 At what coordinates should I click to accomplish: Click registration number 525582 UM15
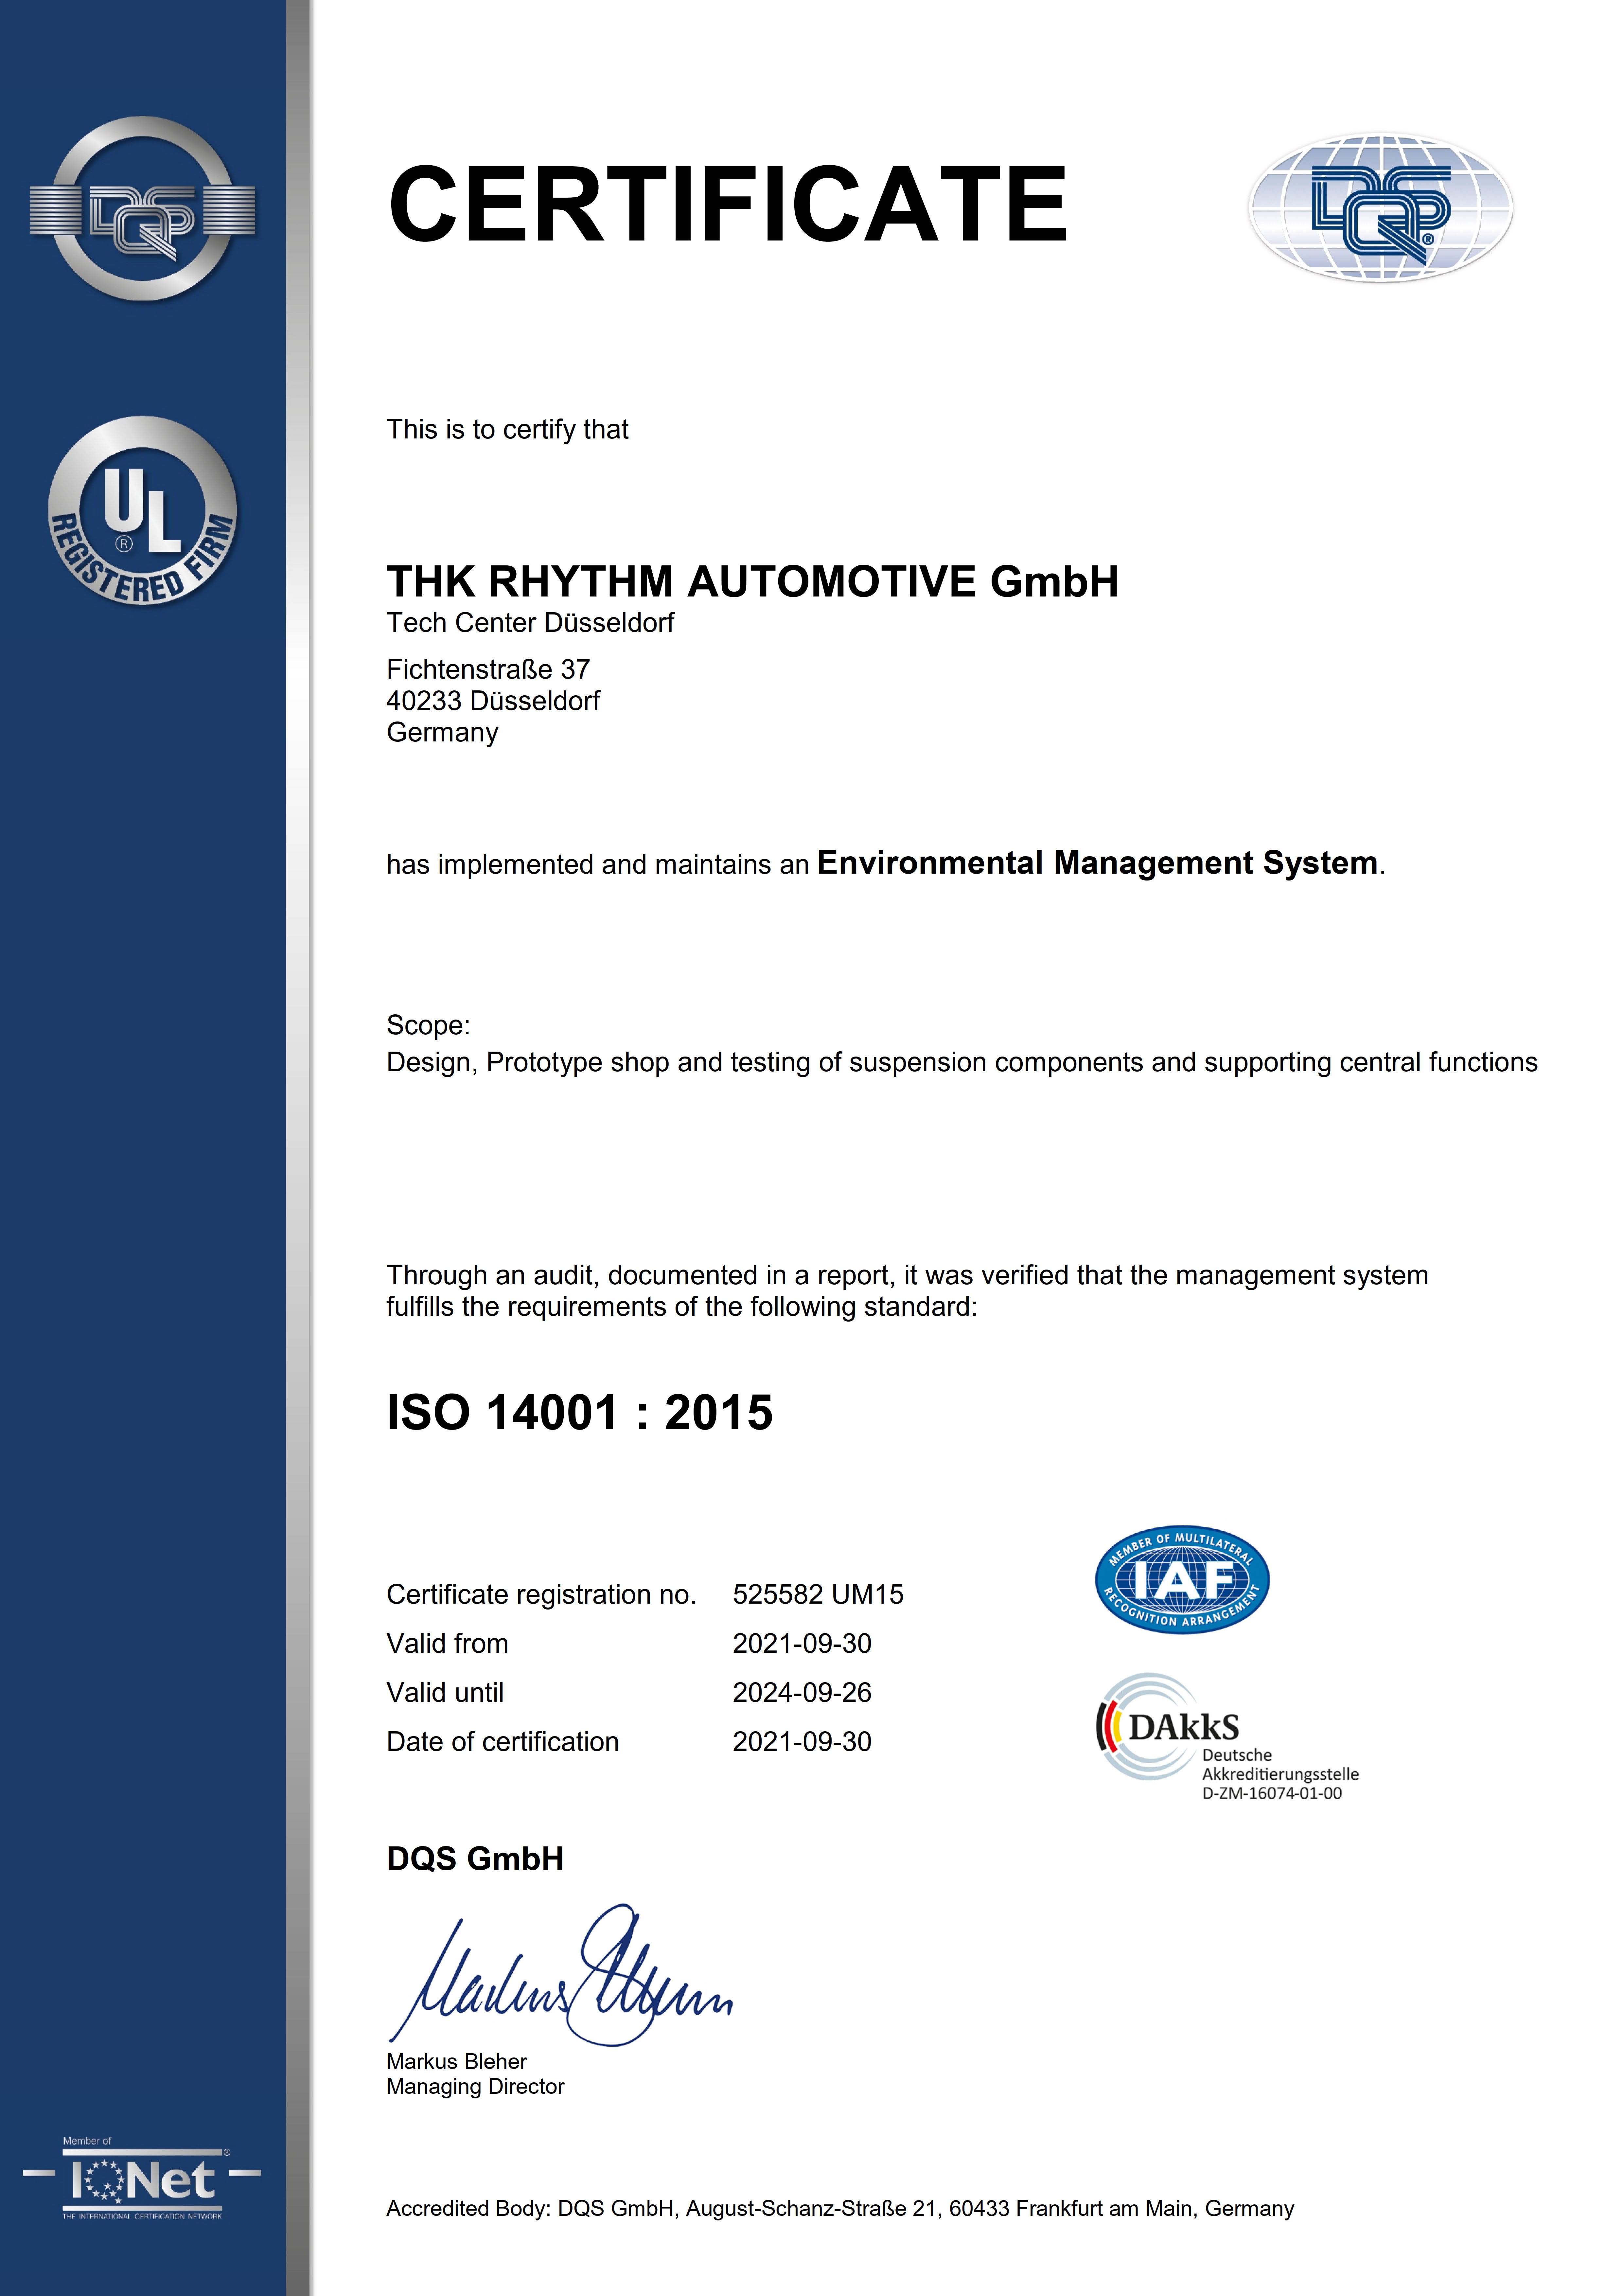point(818,1595)
